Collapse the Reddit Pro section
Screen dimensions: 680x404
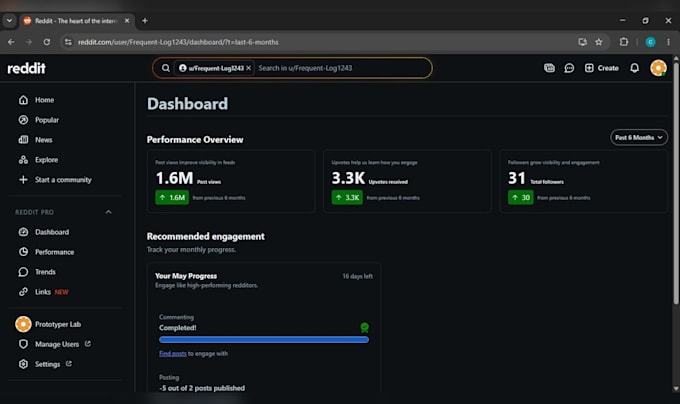point(108,212)
